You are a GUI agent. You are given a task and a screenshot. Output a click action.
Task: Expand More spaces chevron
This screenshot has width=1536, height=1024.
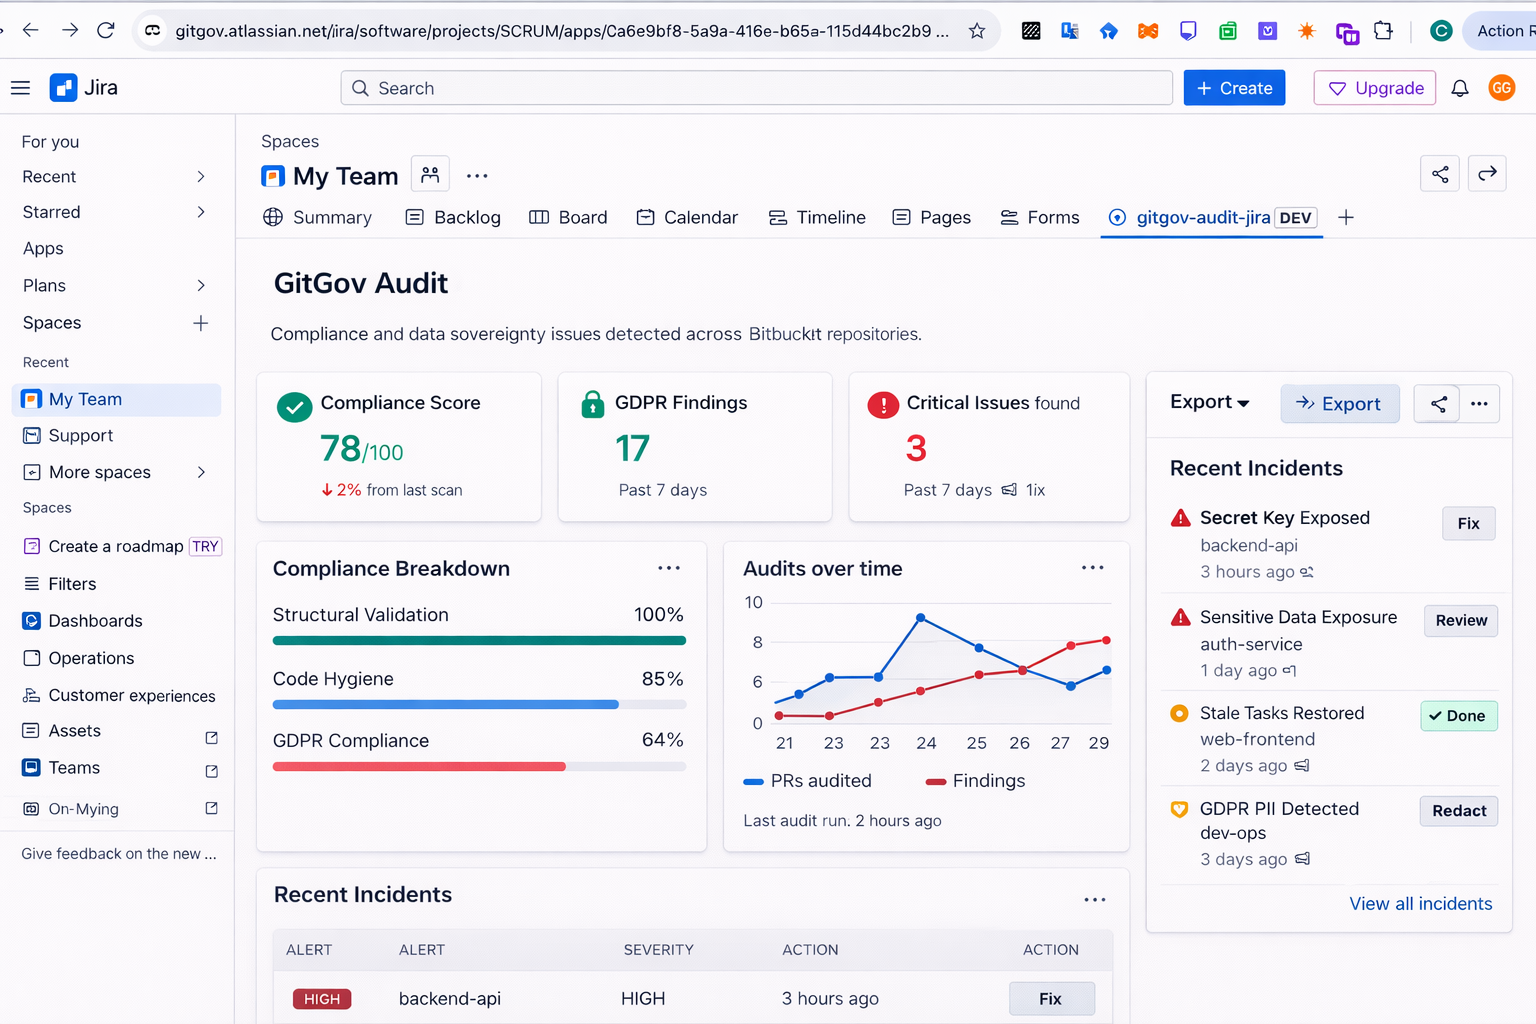201,472
